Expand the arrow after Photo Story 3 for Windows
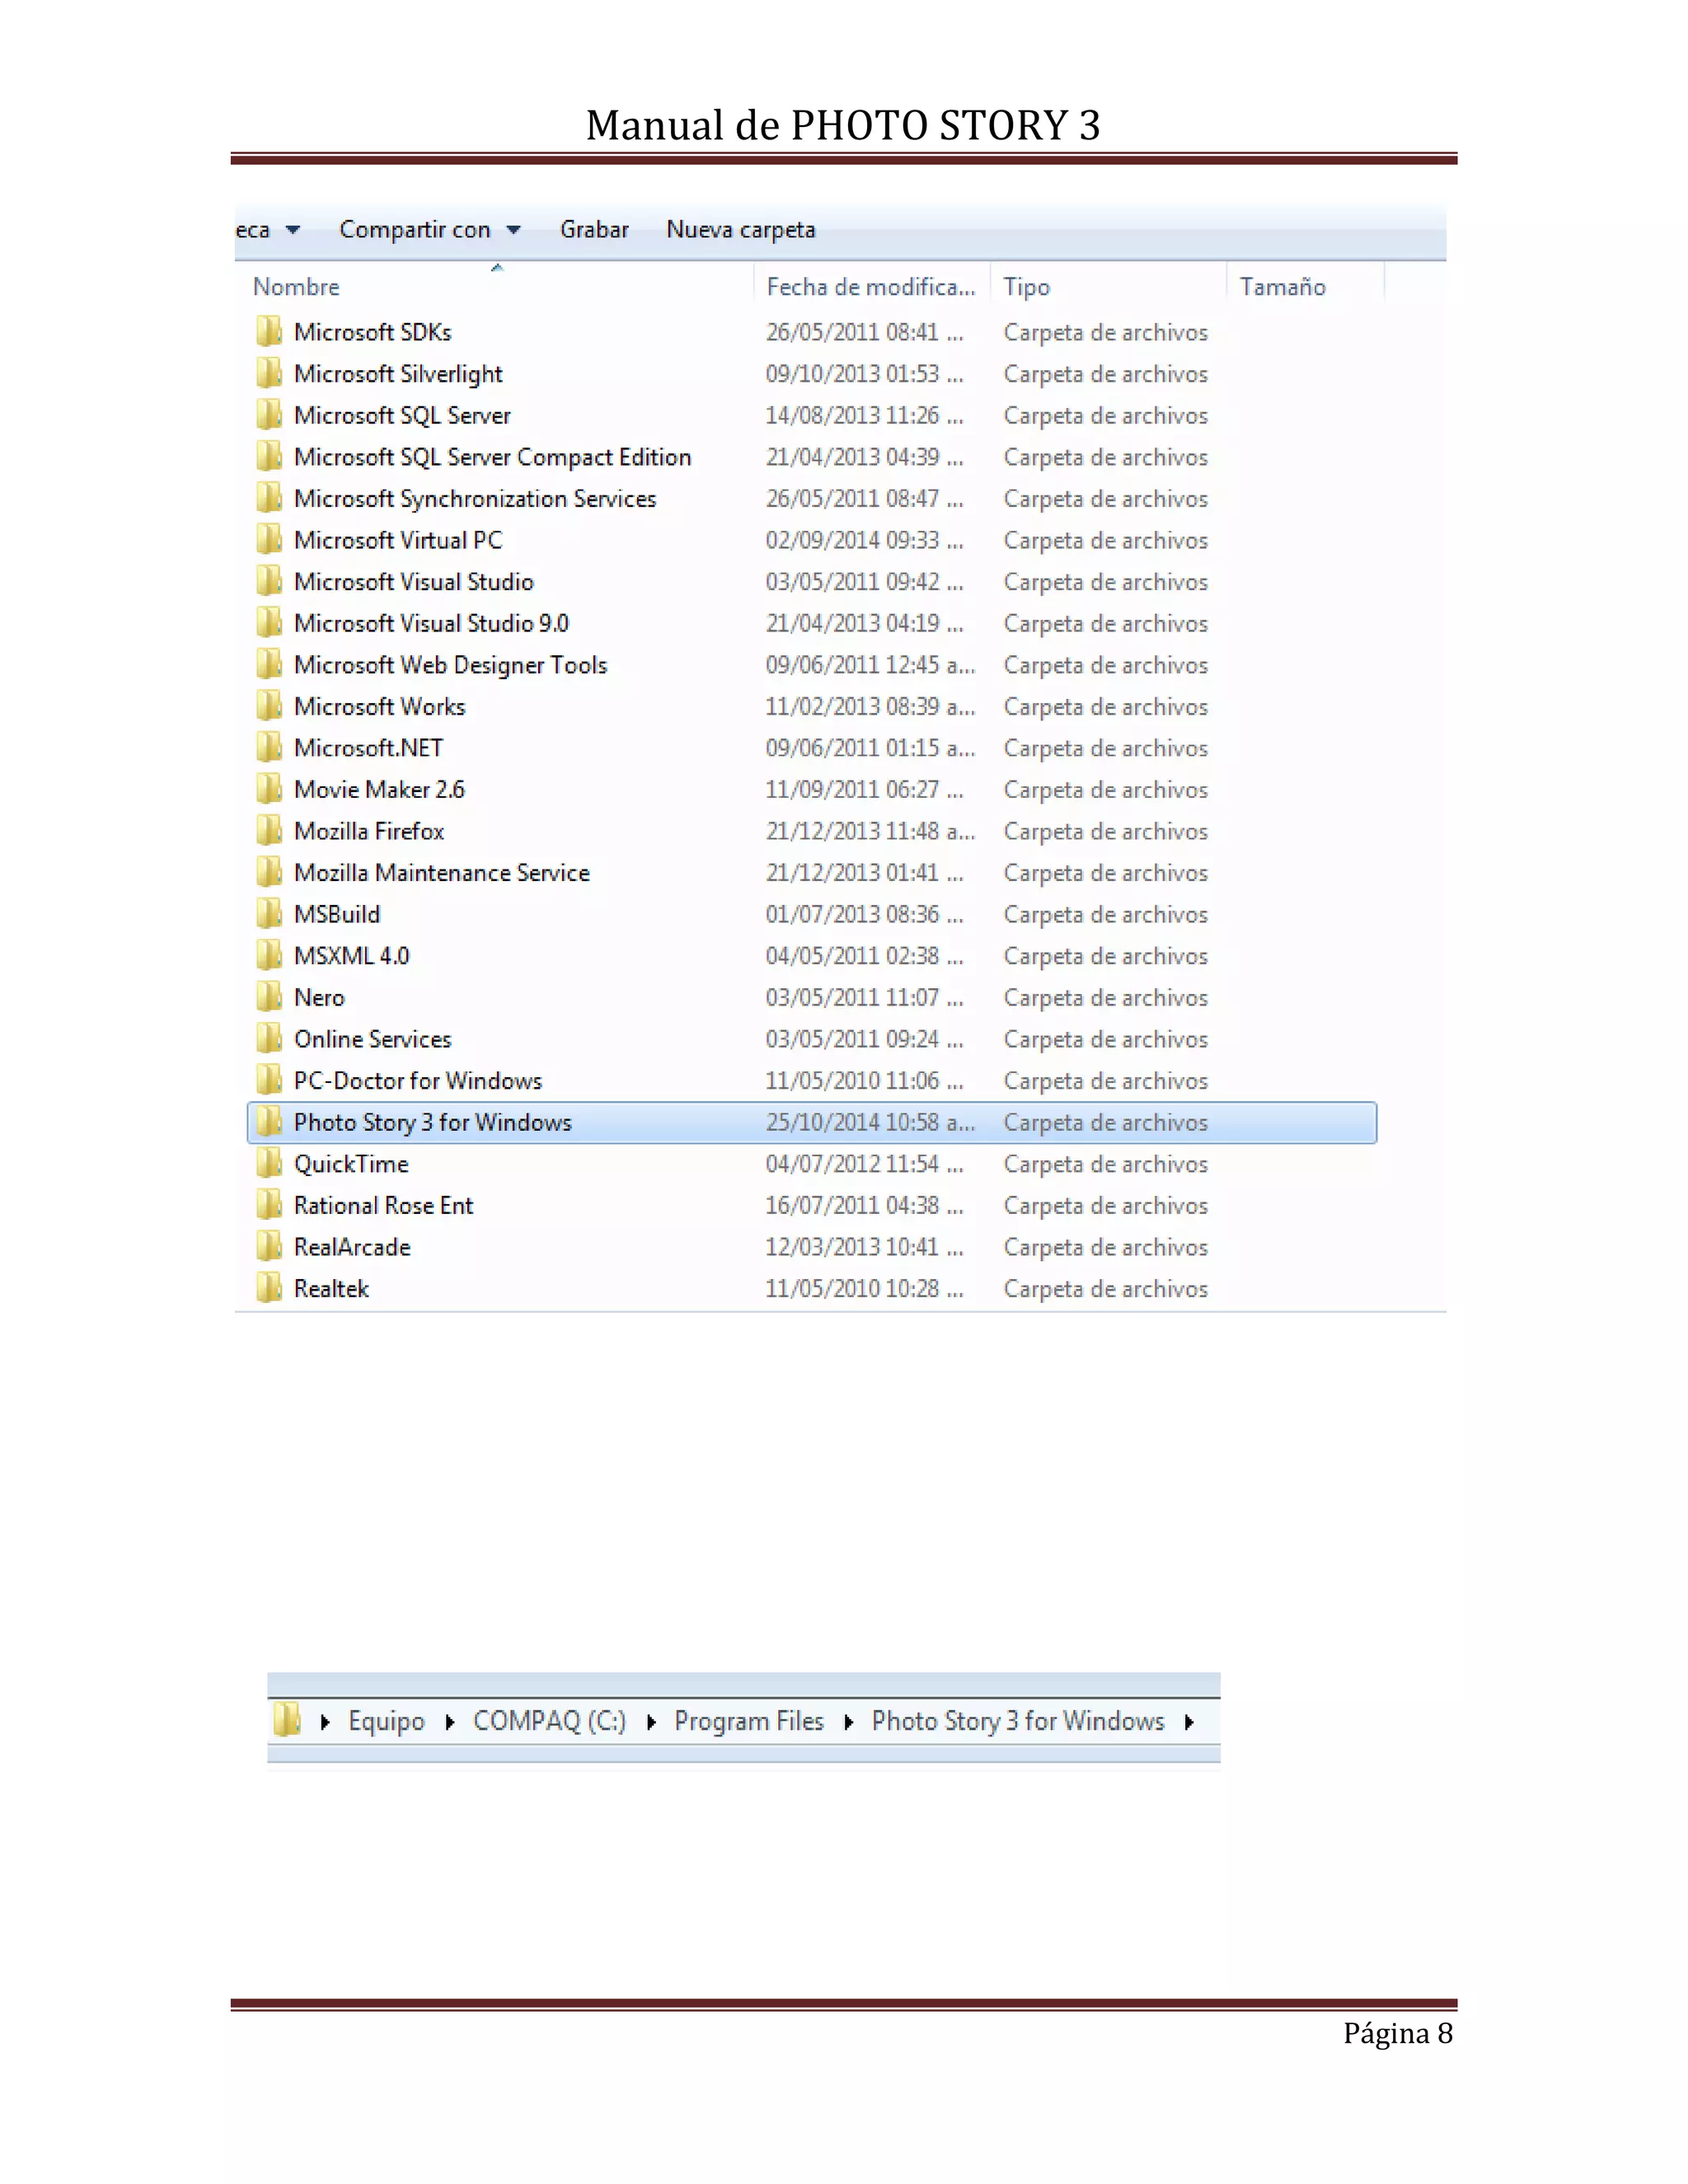Viewport: 1688px width, 2184px height. [1189, 1721]
